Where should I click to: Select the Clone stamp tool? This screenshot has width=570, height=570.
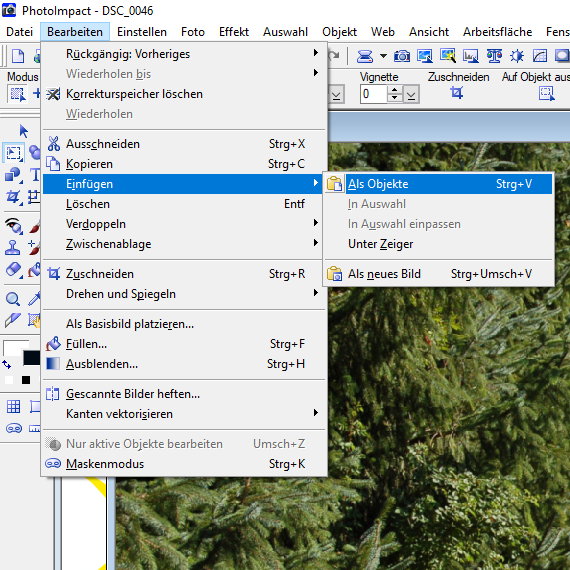[x=12, y=248]
